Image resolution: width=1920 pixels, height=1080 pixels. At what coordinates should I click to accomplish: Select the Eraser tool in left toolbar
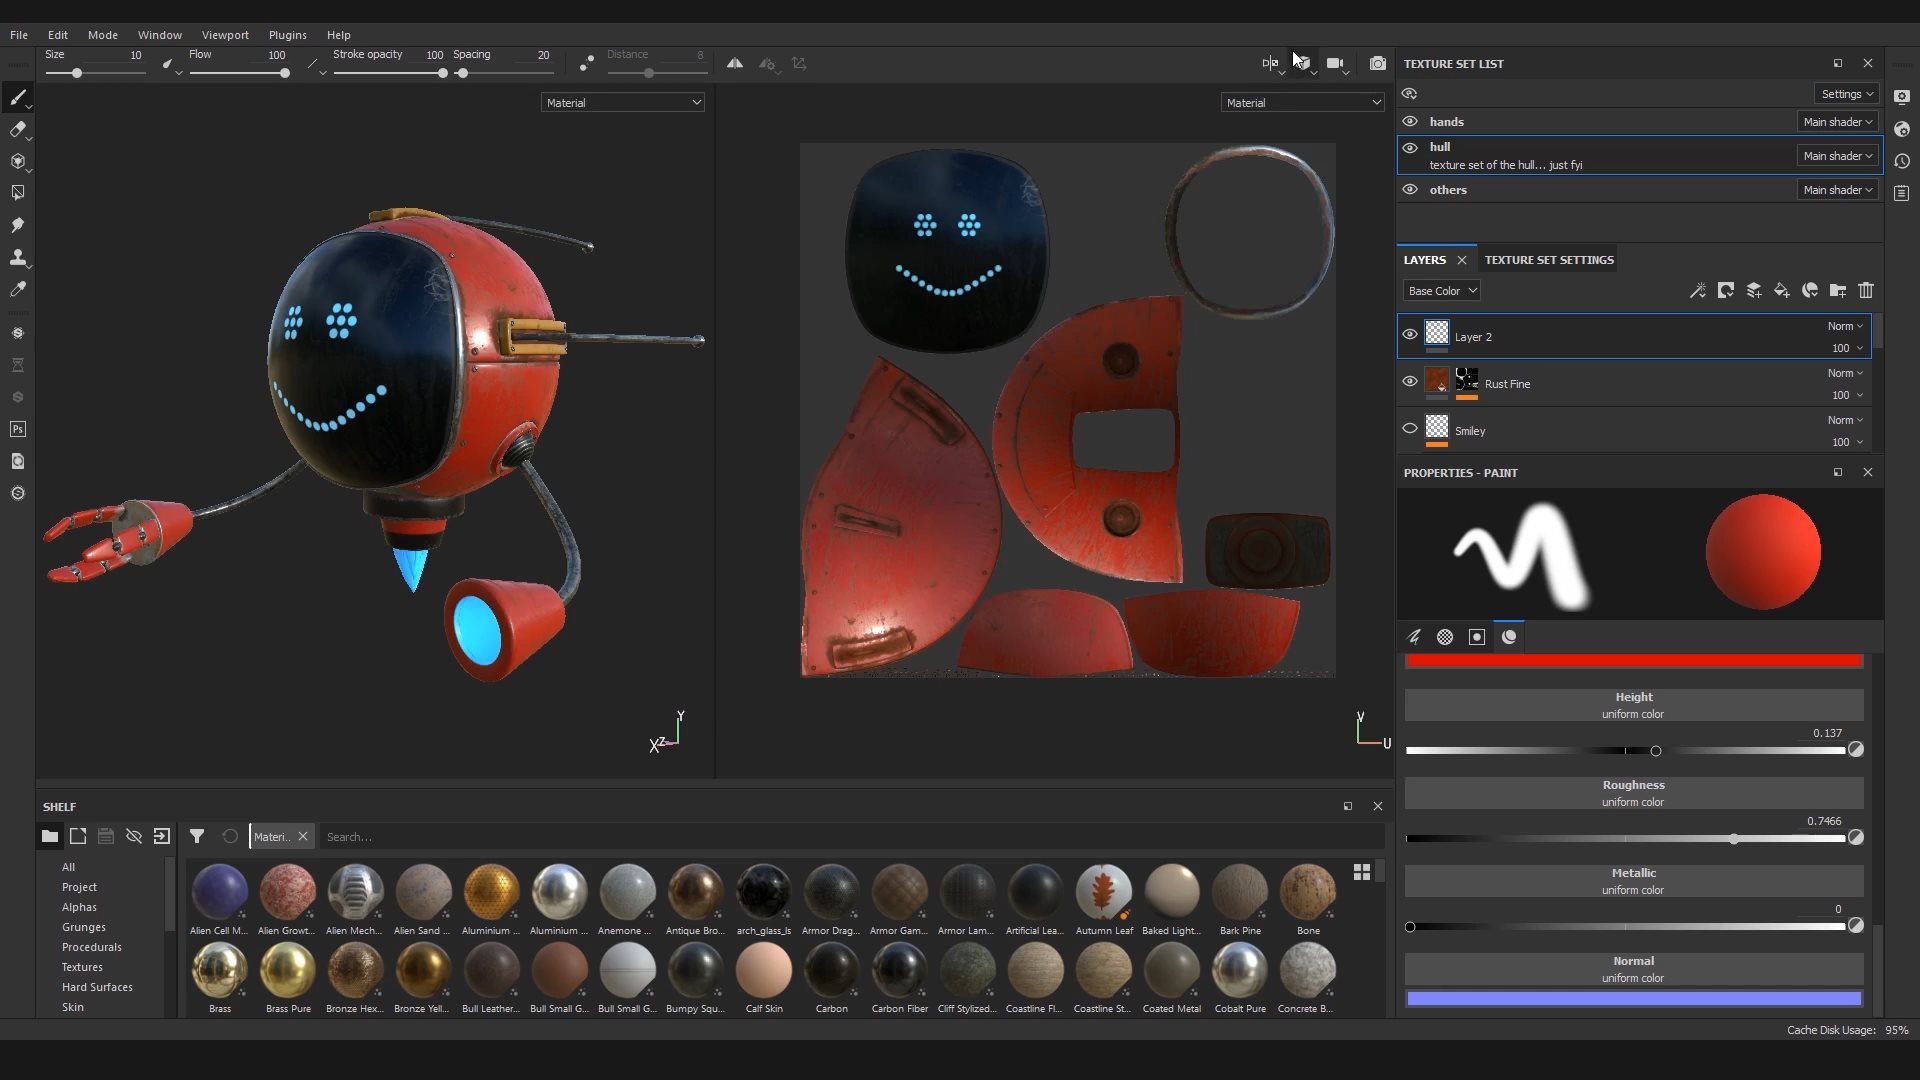click(17, 129)
